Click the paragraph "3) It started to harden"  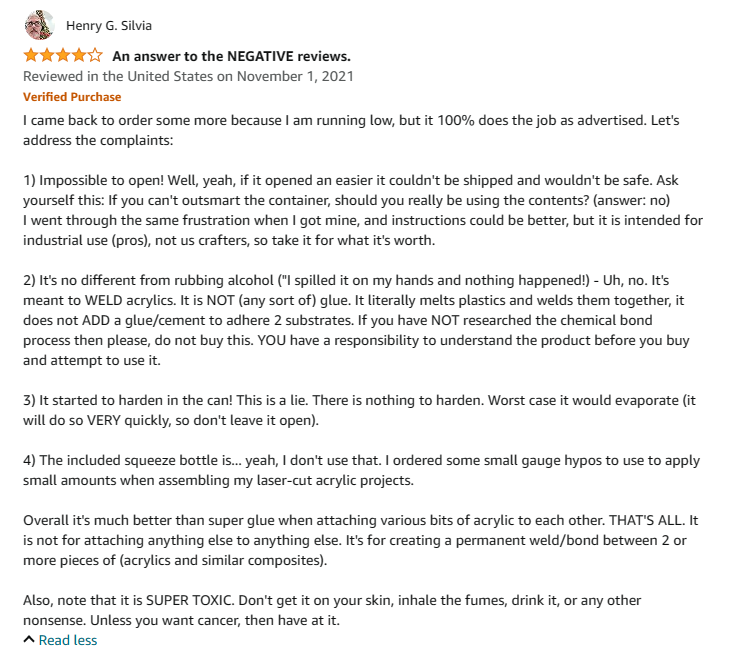point(360,410)
